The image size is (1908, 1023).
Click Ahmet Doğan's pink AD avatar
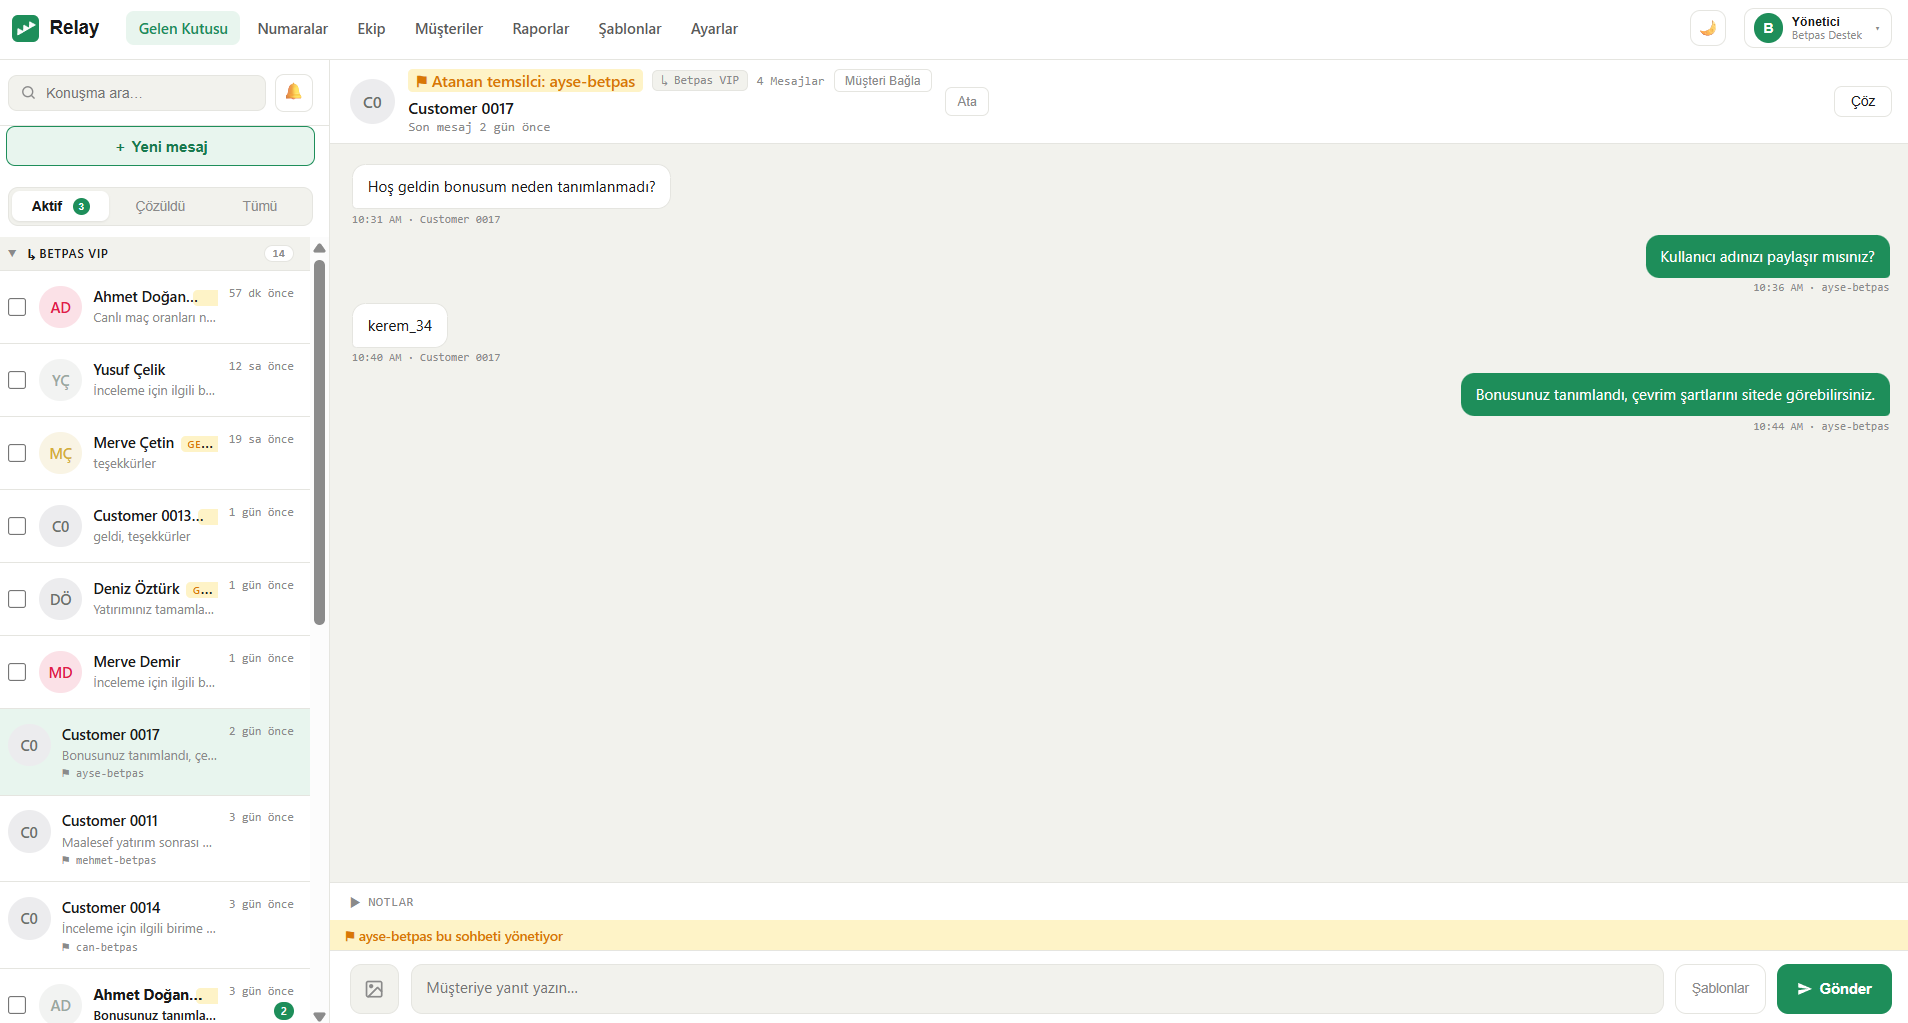point(60,307)
